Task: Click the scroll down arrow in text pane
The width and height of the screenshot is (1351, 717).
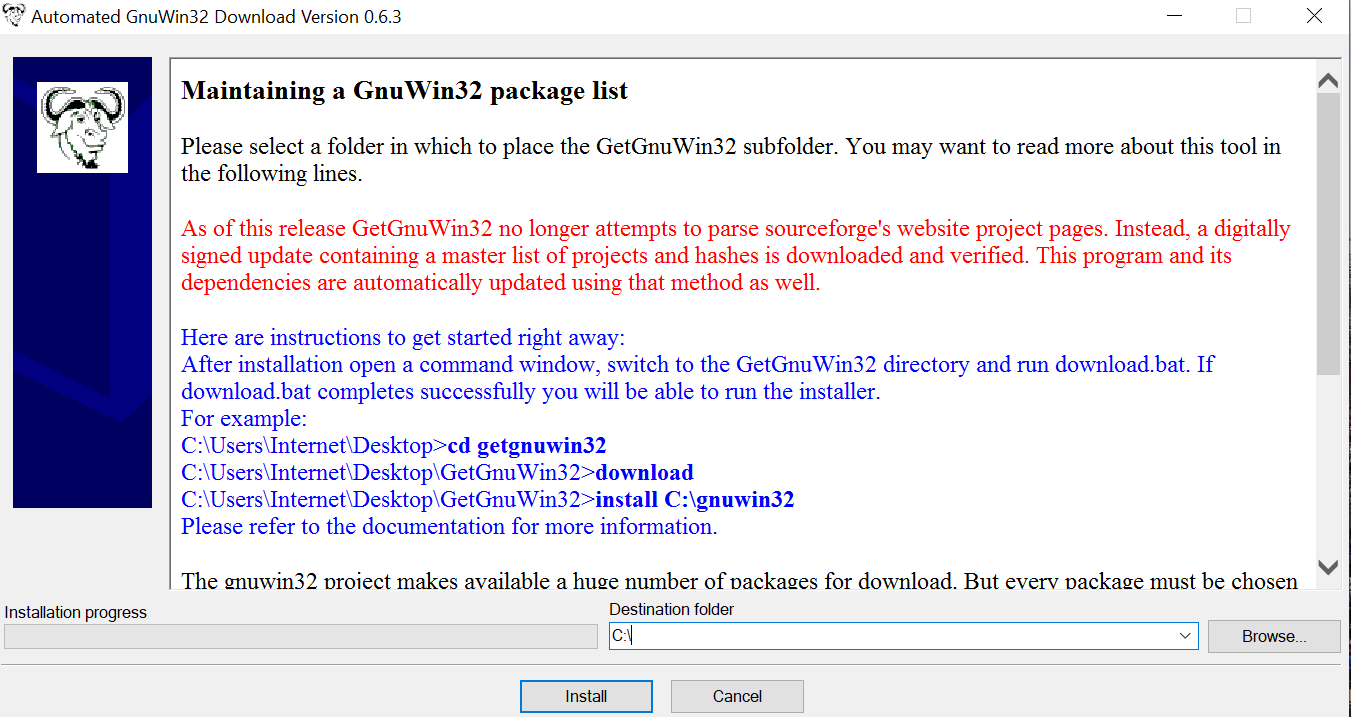Action: [1328, 567]
